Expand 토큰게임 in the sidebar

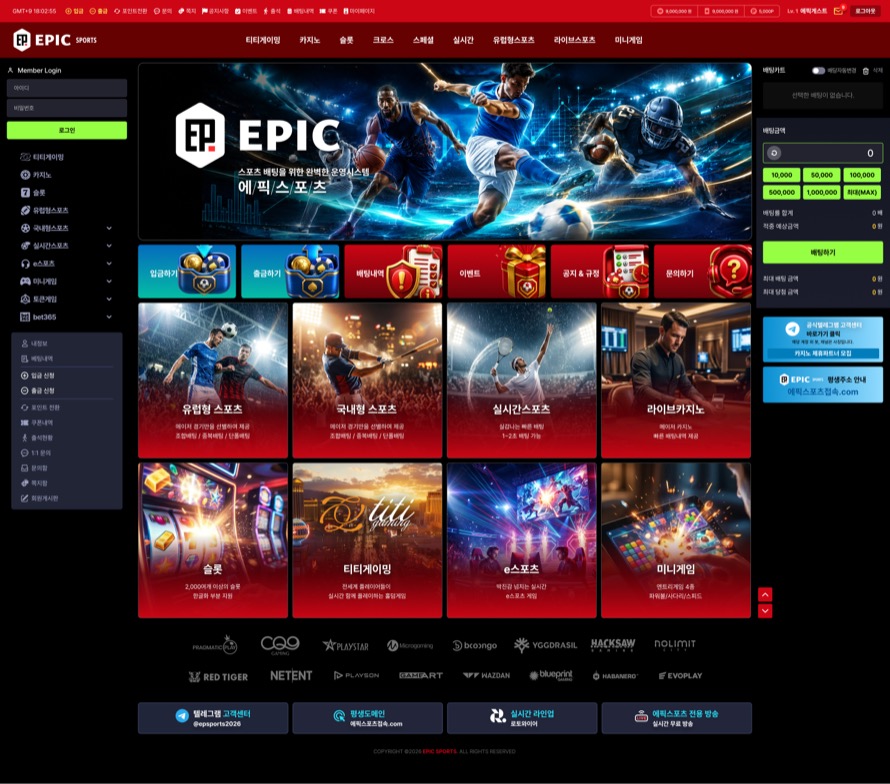click(x=109, y=299)
